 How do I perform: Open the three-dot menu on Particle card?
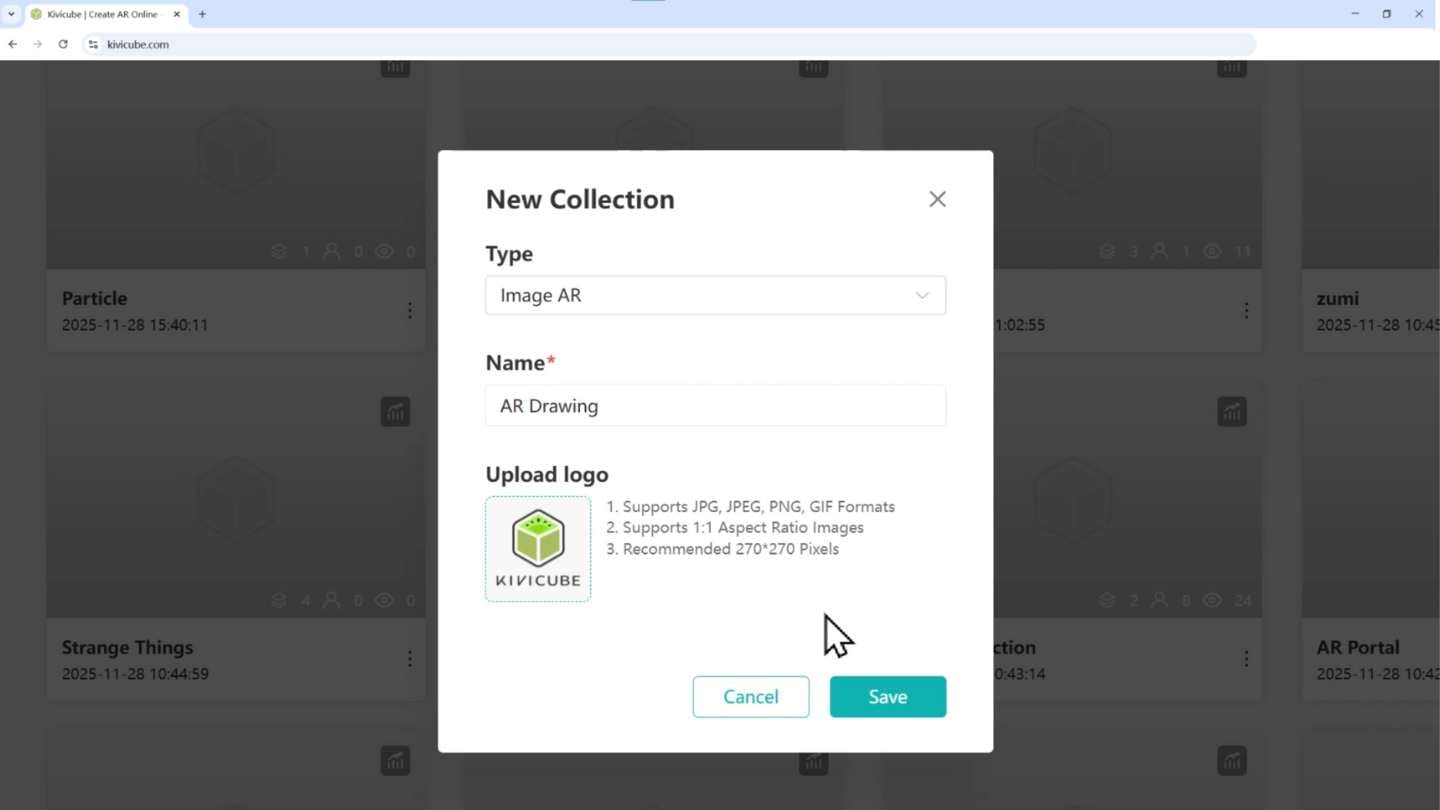[409, 311]
